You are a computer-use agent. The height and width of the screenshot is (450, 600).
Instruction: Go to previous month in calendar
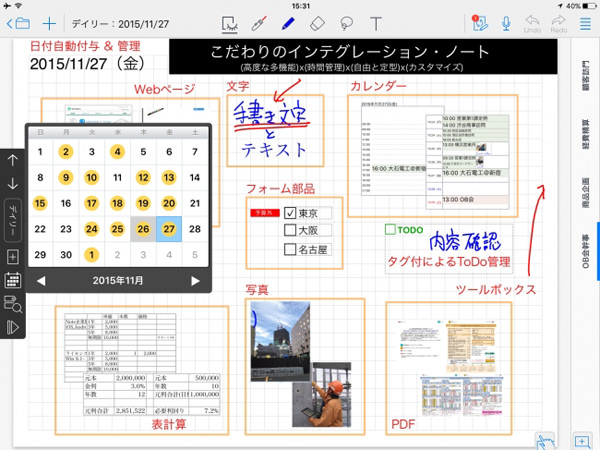tap(41, 281)
